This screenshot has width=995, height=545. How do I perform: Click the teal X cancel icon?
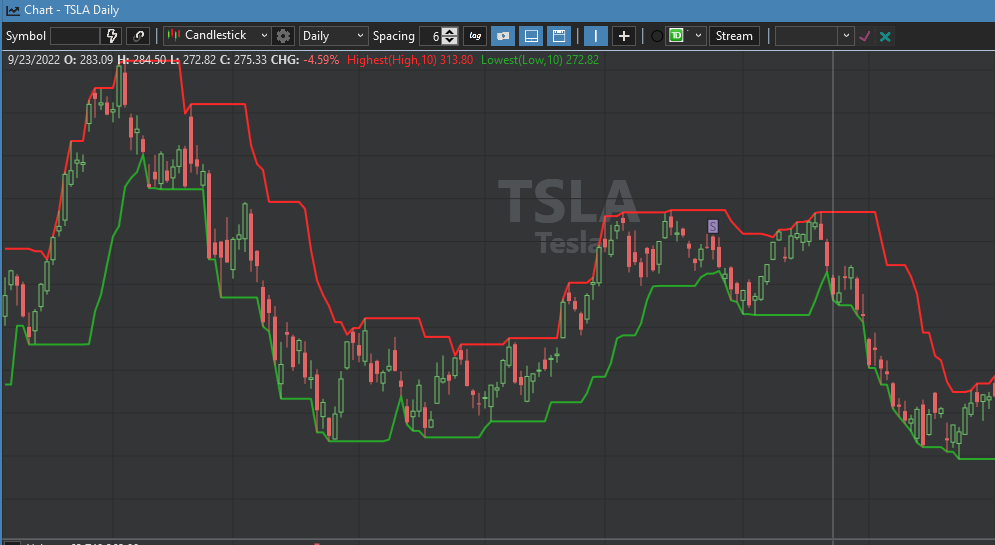coord(885,36)
